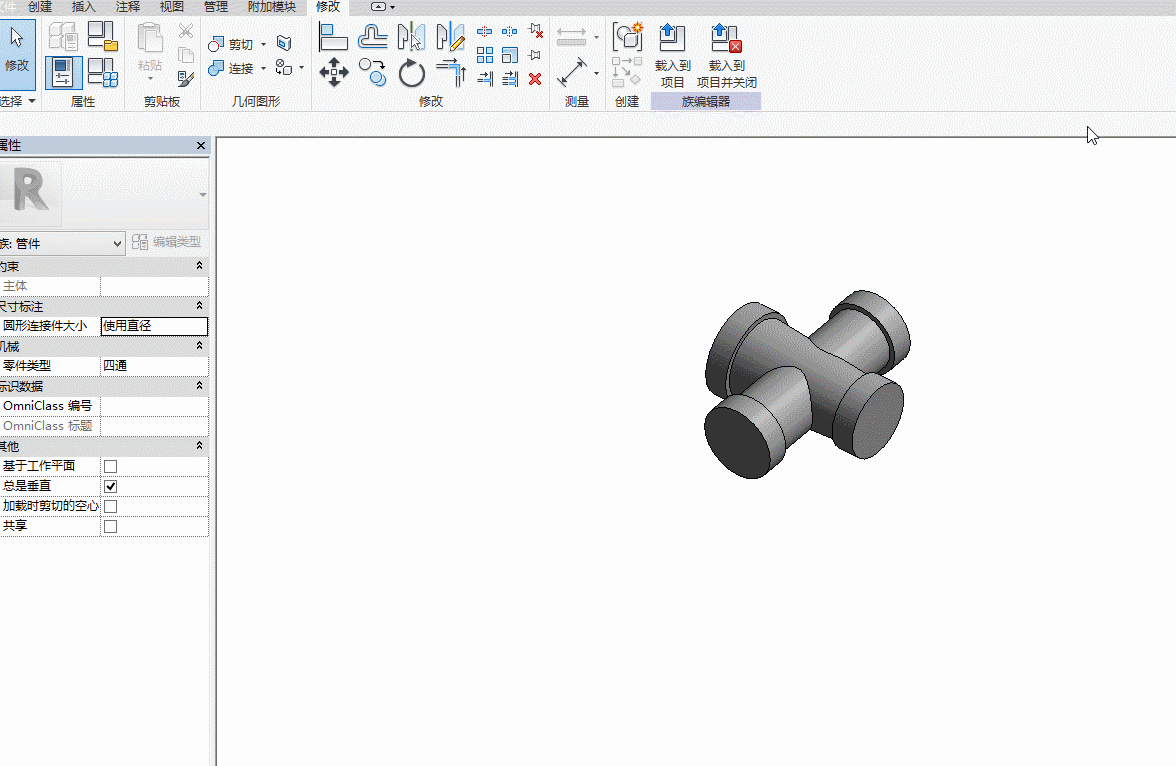Click the OmniClass 编号 value field
The image size is (1176, 766).
154,406
